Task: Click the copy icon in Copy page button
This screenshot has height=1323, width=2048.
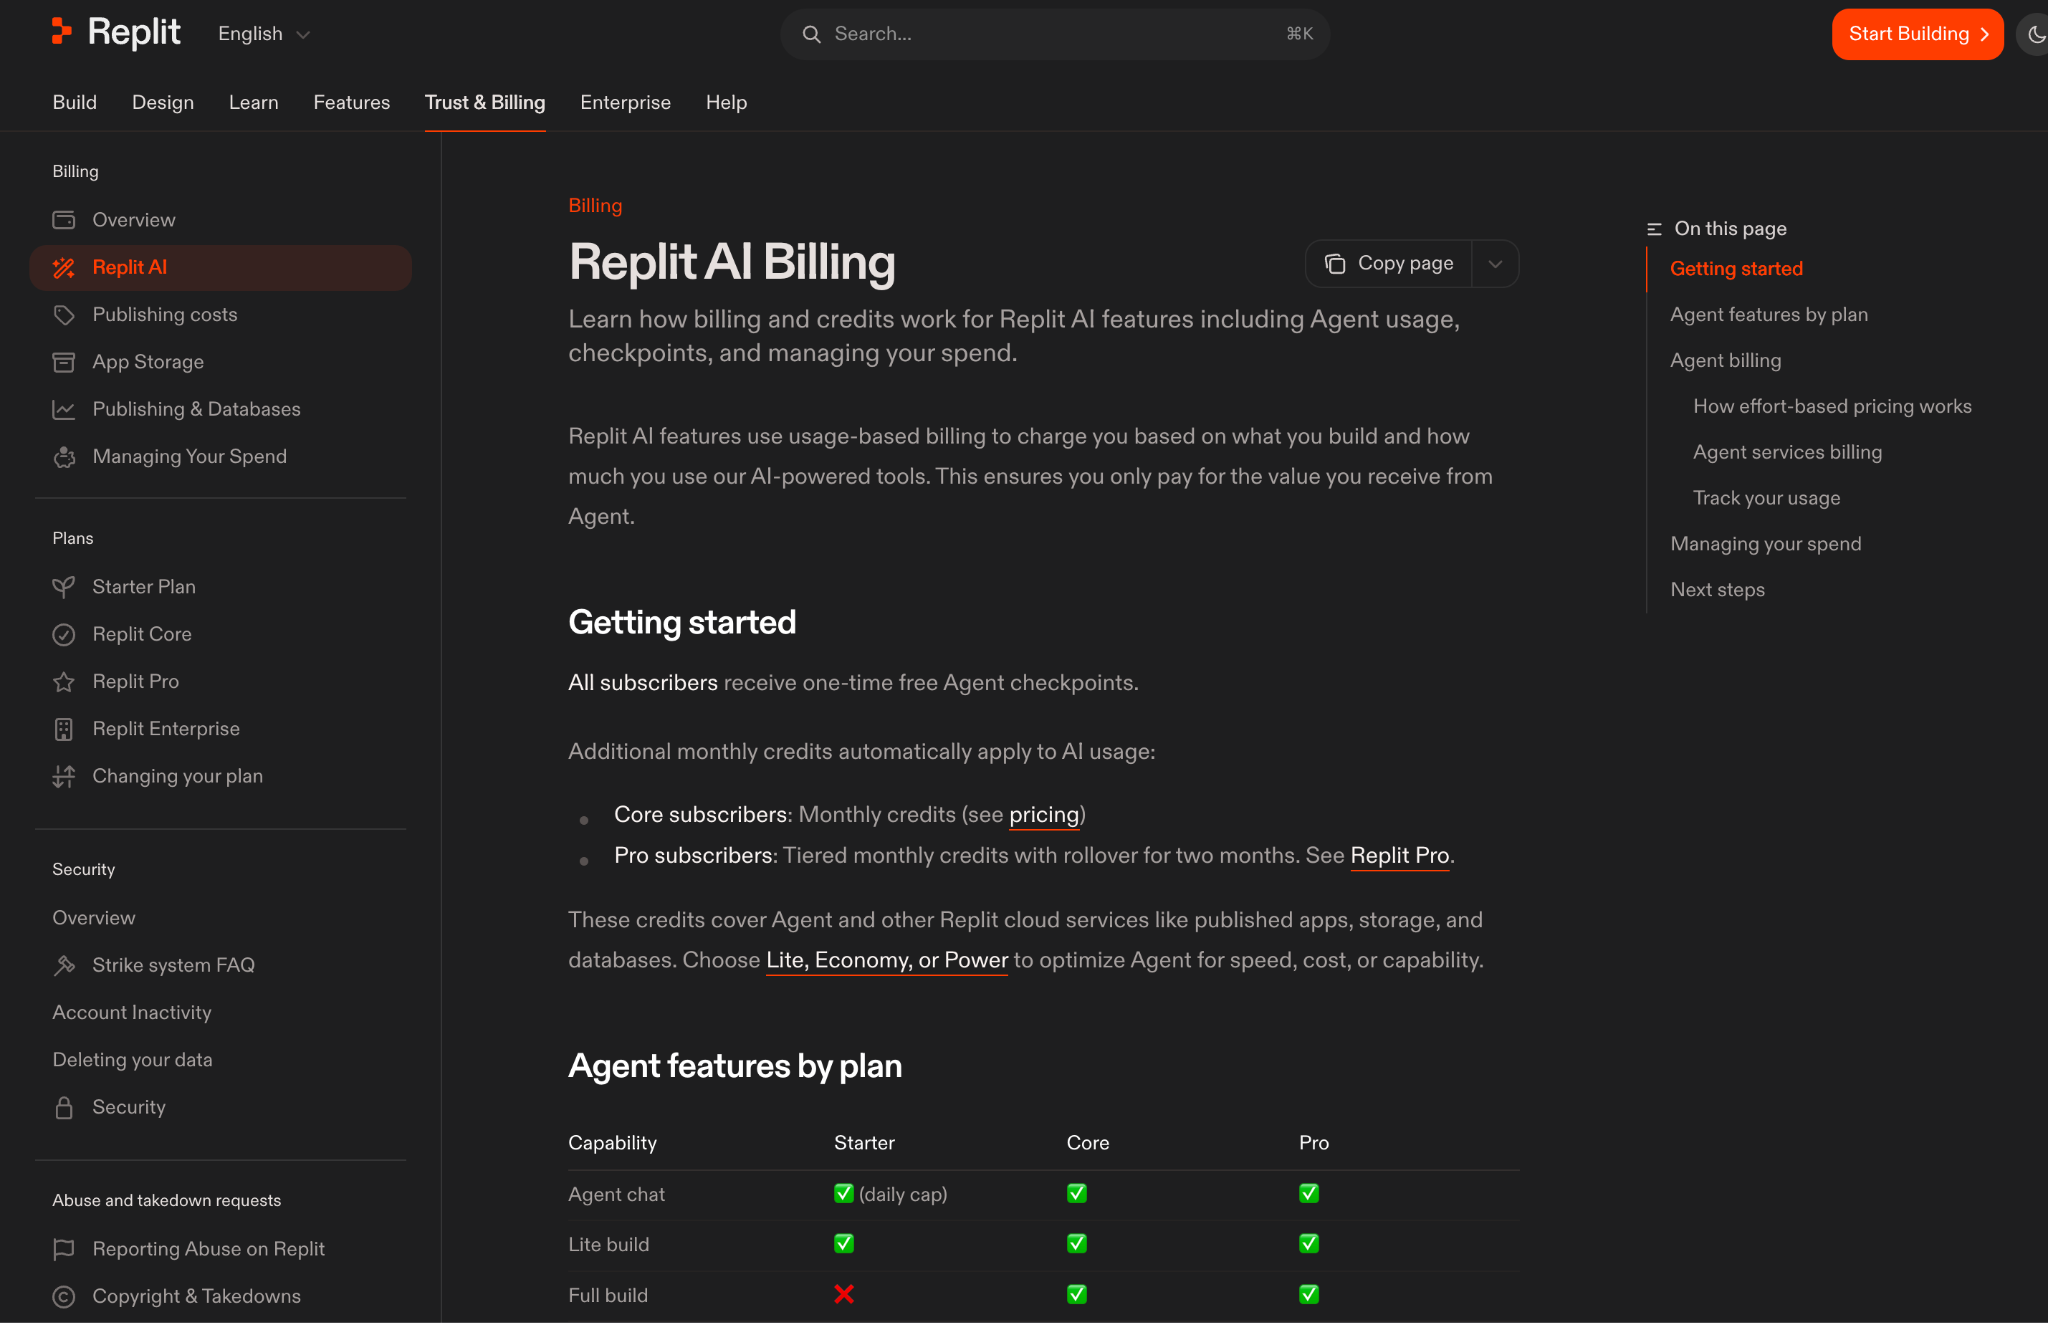Action: (1335, 264)
